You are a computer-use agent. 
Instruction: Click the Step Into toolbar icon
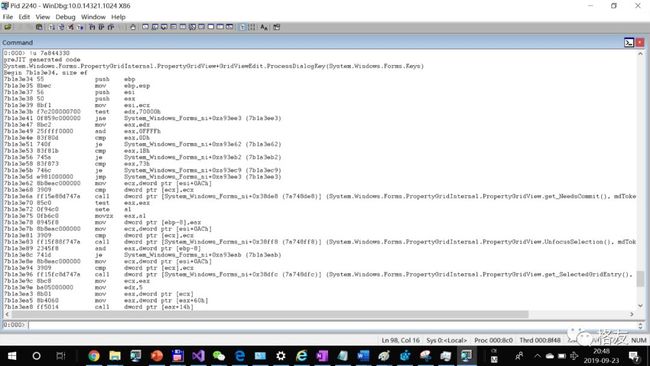(92, 27)
